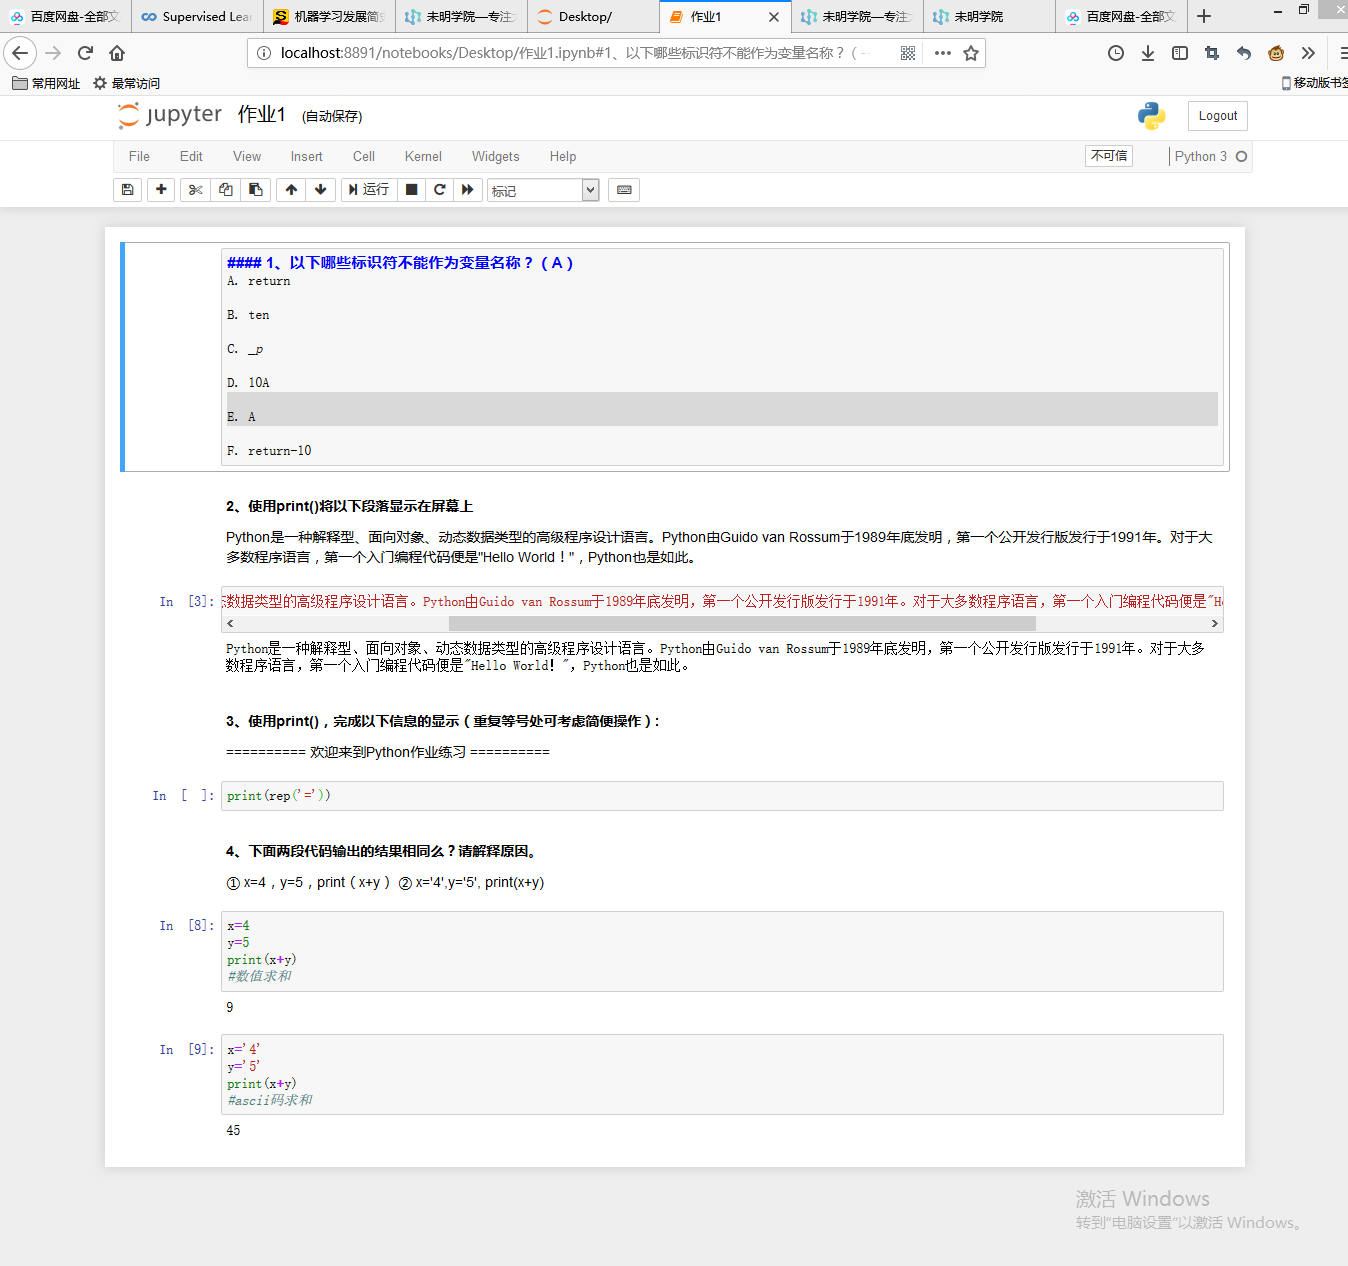1348x1266 pixels.
Task: Open the browser downloads panel
Action: coord(1148,53)
